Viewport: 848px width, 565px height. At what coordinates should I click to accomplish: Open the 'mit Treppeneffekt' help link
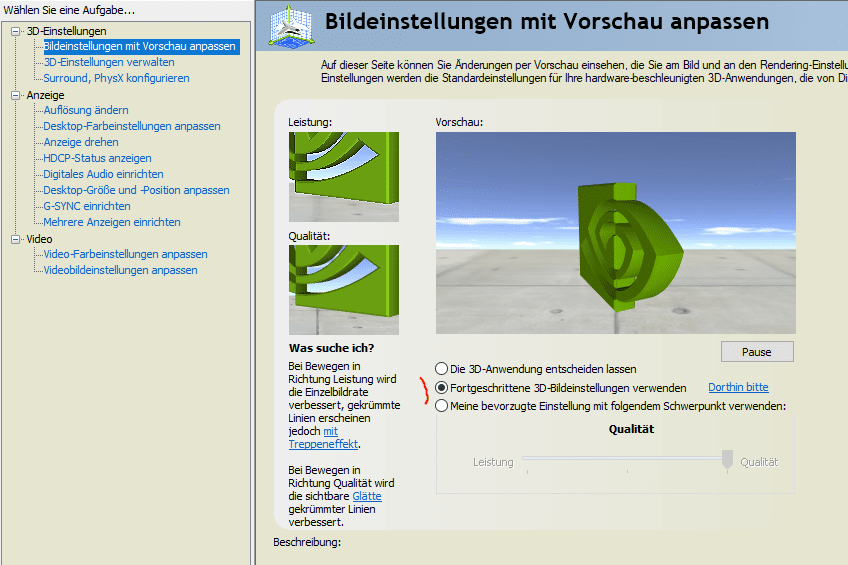(x=323, y=444)
